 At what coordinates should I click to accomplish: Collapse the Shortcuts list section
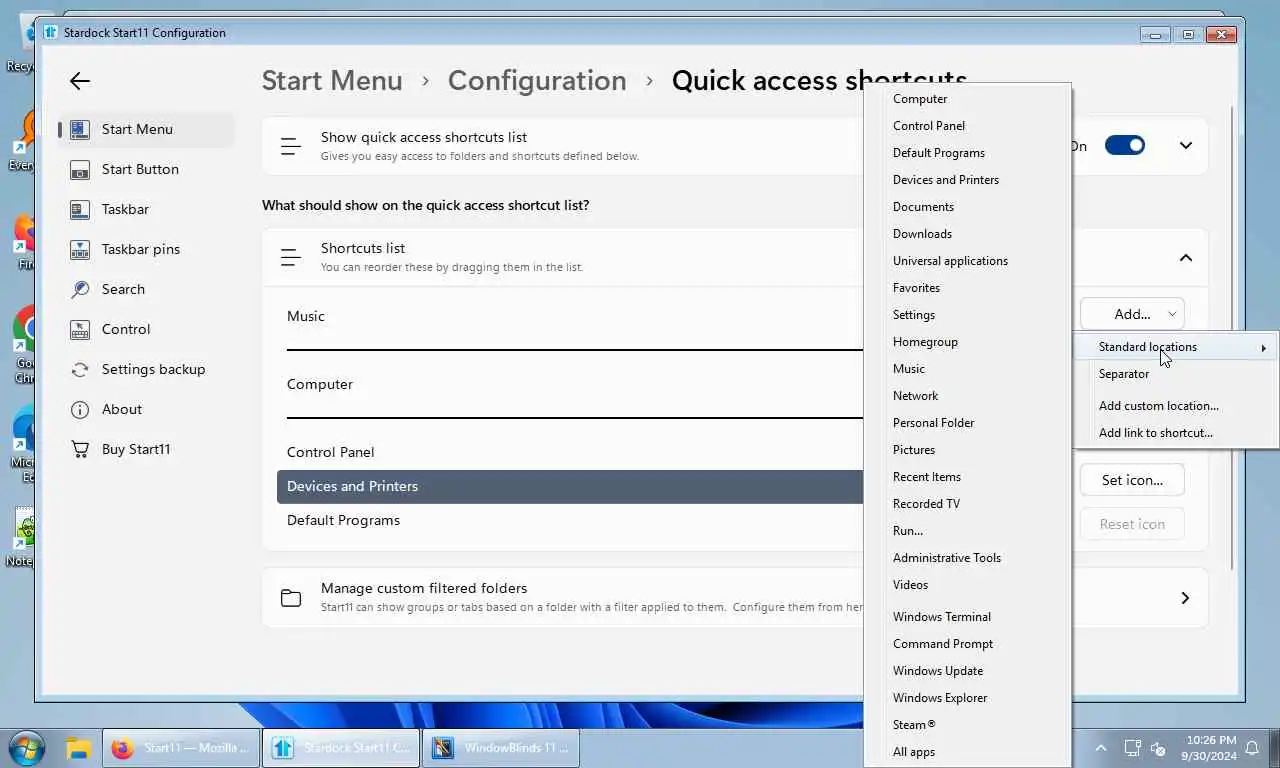pos(1186,258)
